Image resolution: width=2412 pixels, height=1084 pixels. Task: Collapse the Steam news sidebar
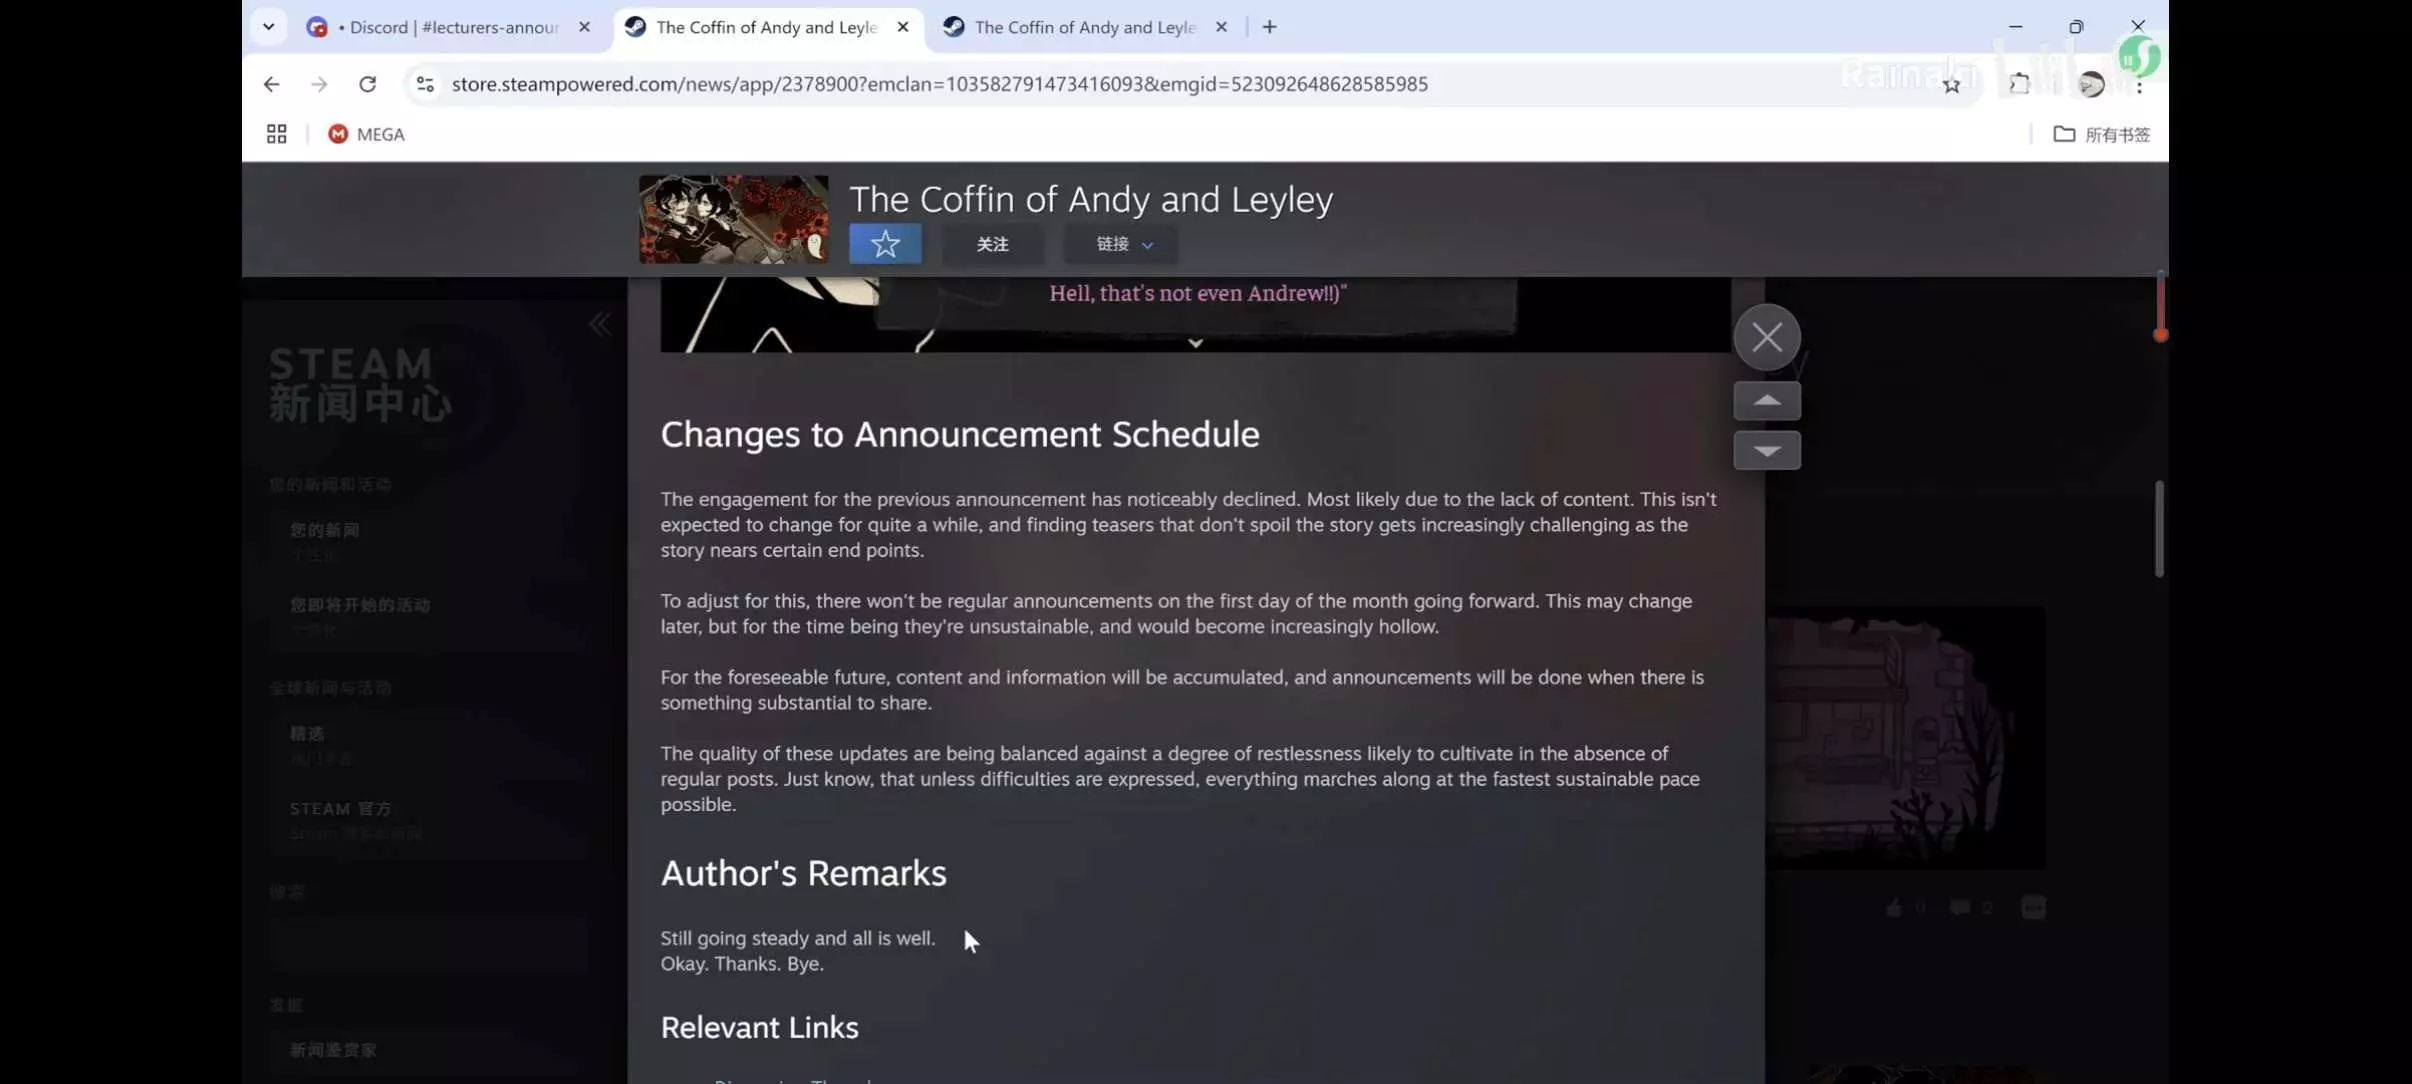click(599, 324)
